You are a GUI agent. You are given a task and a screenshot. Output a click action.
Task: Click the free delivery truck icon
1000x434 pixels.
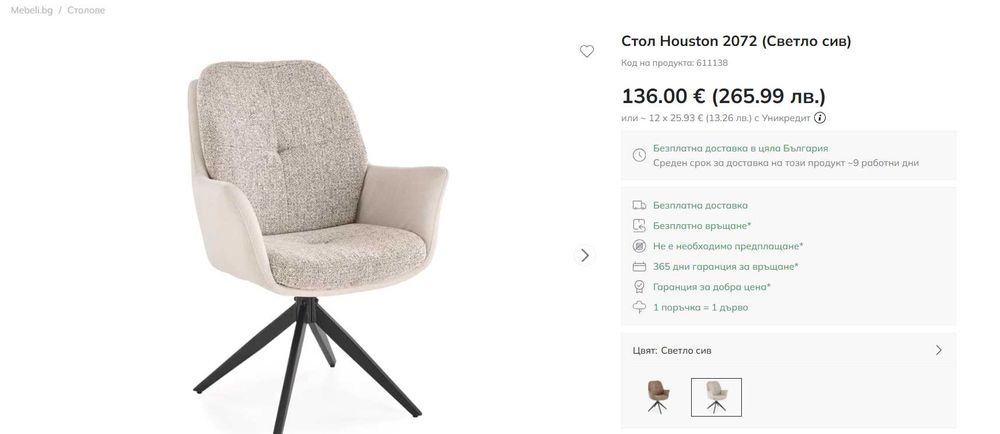639,205
